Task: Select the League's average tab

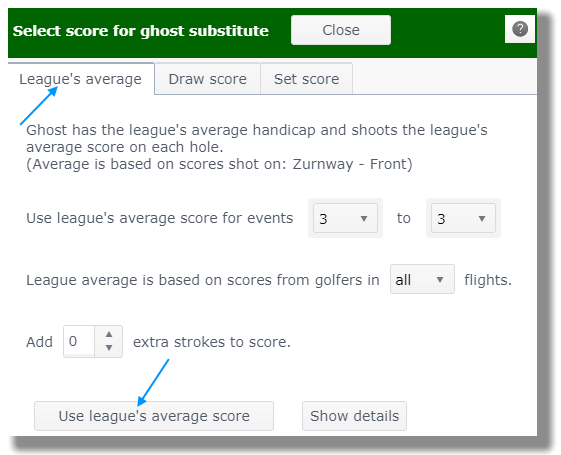Action: pyautogui.click(x=81, y=79)
